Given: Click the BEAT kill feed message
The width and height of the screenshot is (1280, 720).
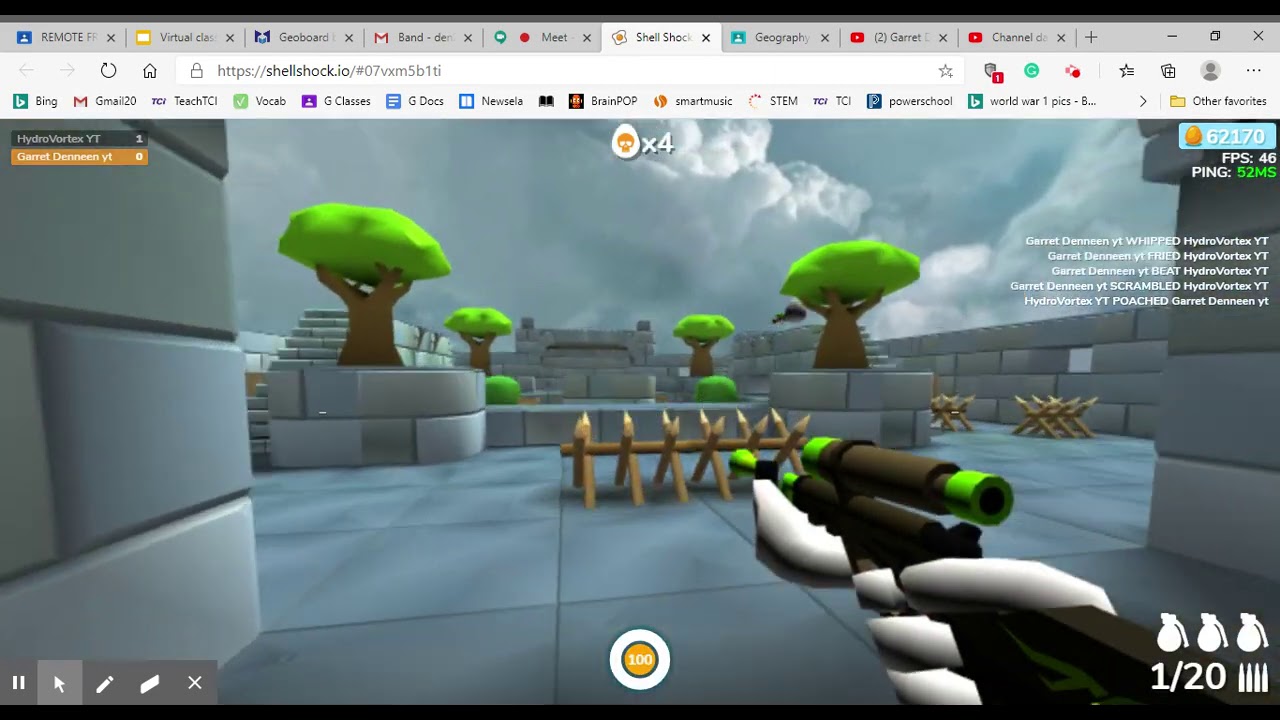Looking at the screenshot, I should click(x=1160, y=271).
